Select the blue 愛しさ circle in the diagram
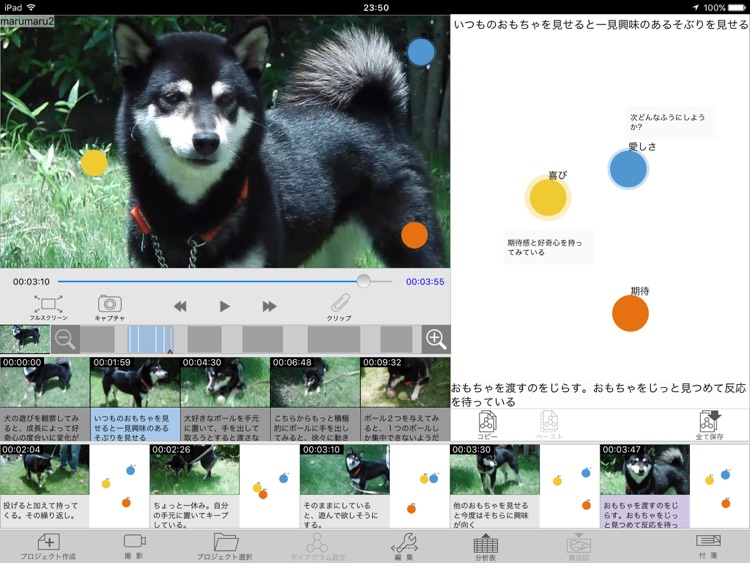Image resolution: width=750 pixels, height=563 pixels. (x=628, y=169)
